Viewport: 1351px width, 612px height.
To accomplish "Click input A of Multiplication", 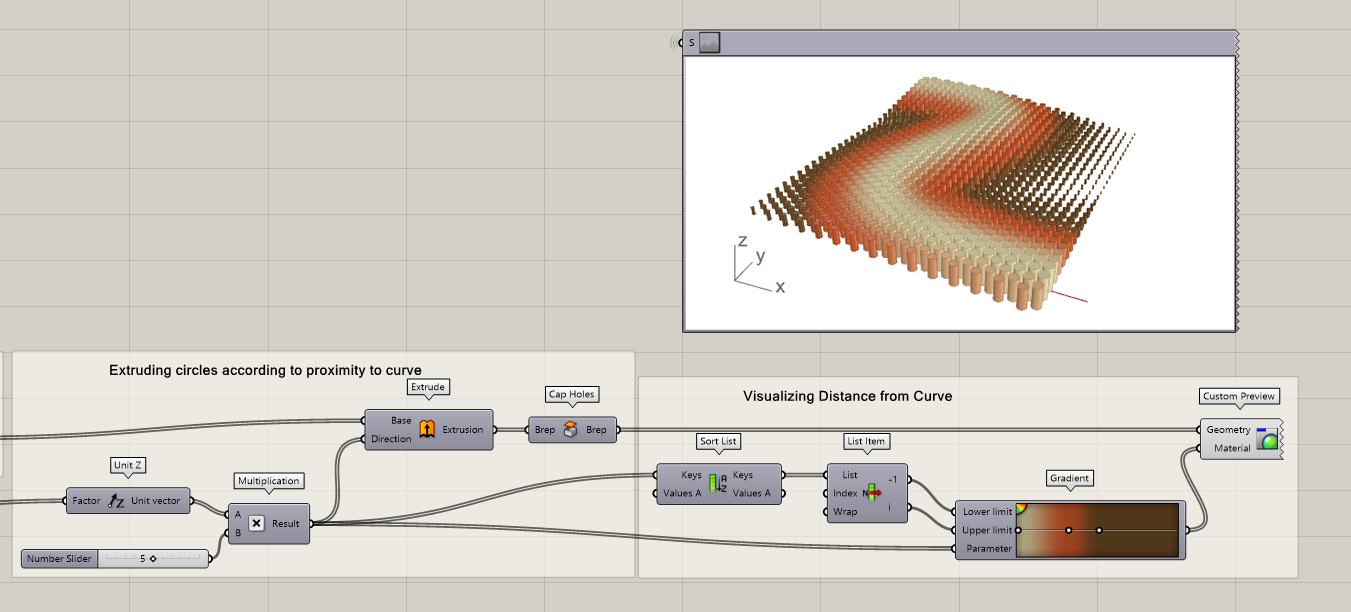I will pos(238,514).
